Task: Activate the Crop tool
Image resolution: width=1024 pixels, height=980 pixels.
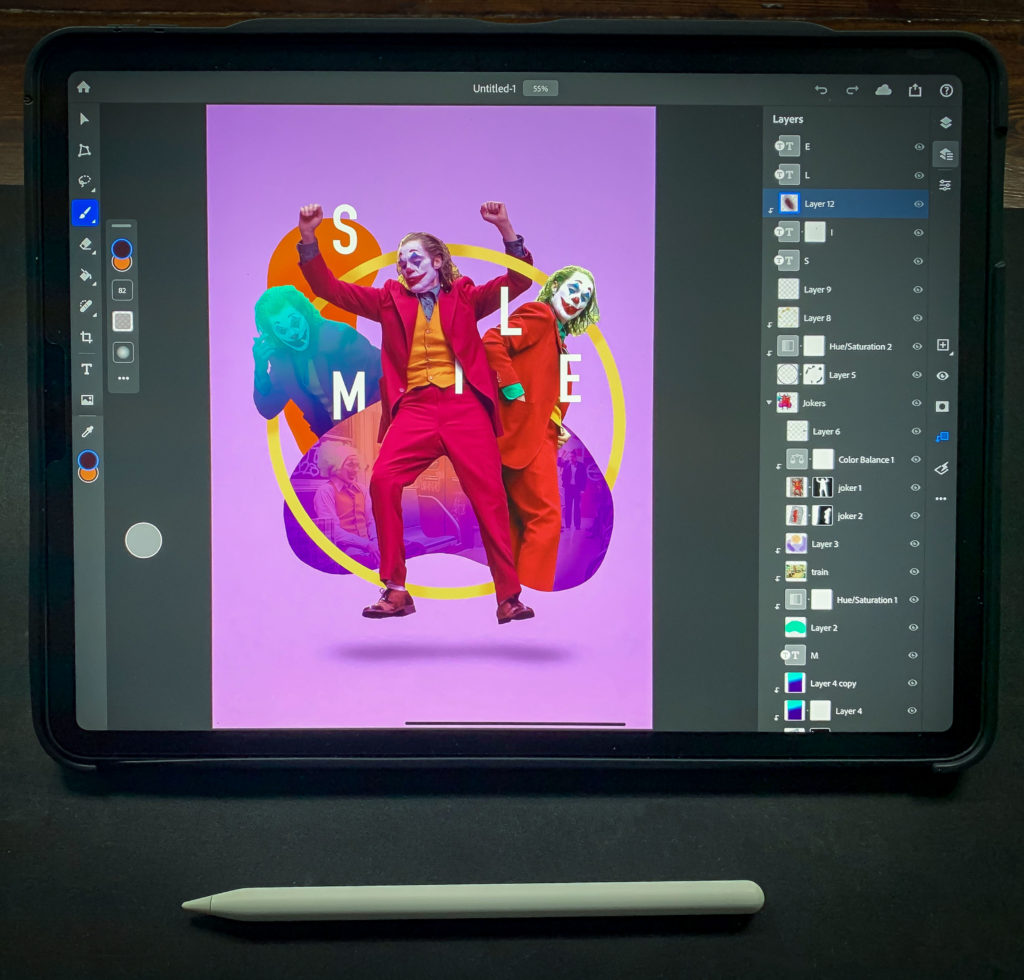Action: click(86, 337)
